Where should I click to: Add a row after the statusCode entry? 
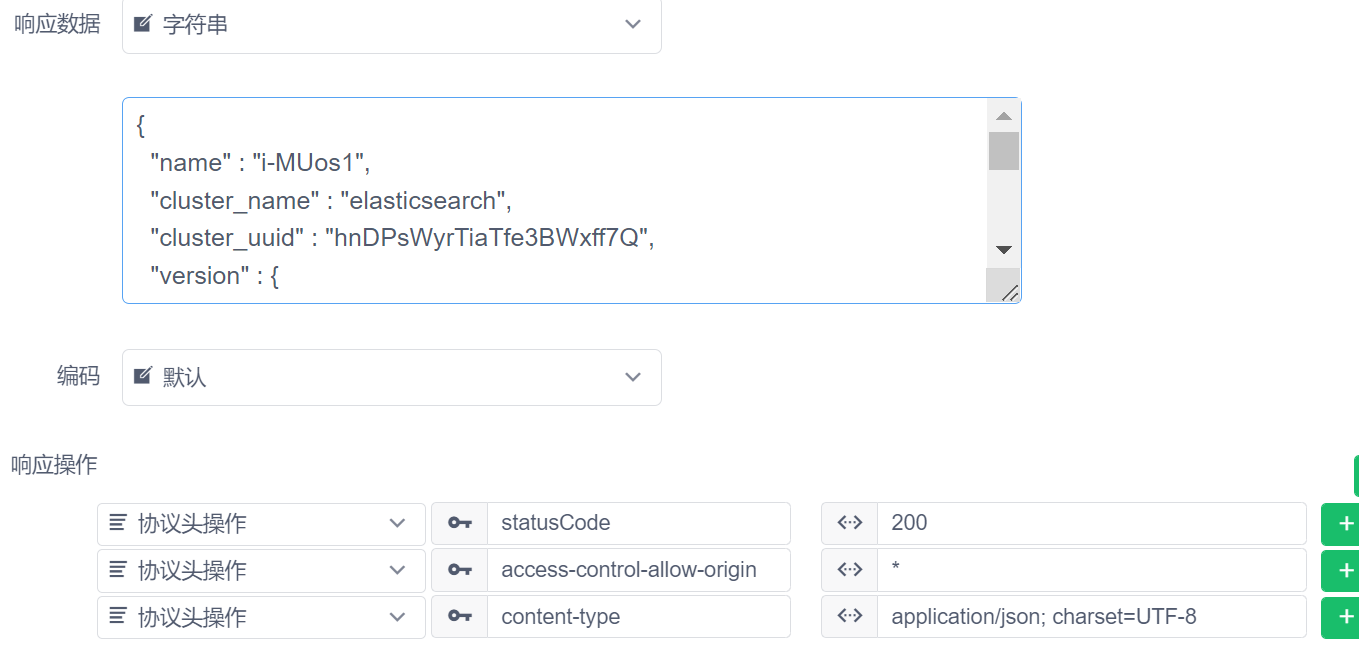[1343, 523]
